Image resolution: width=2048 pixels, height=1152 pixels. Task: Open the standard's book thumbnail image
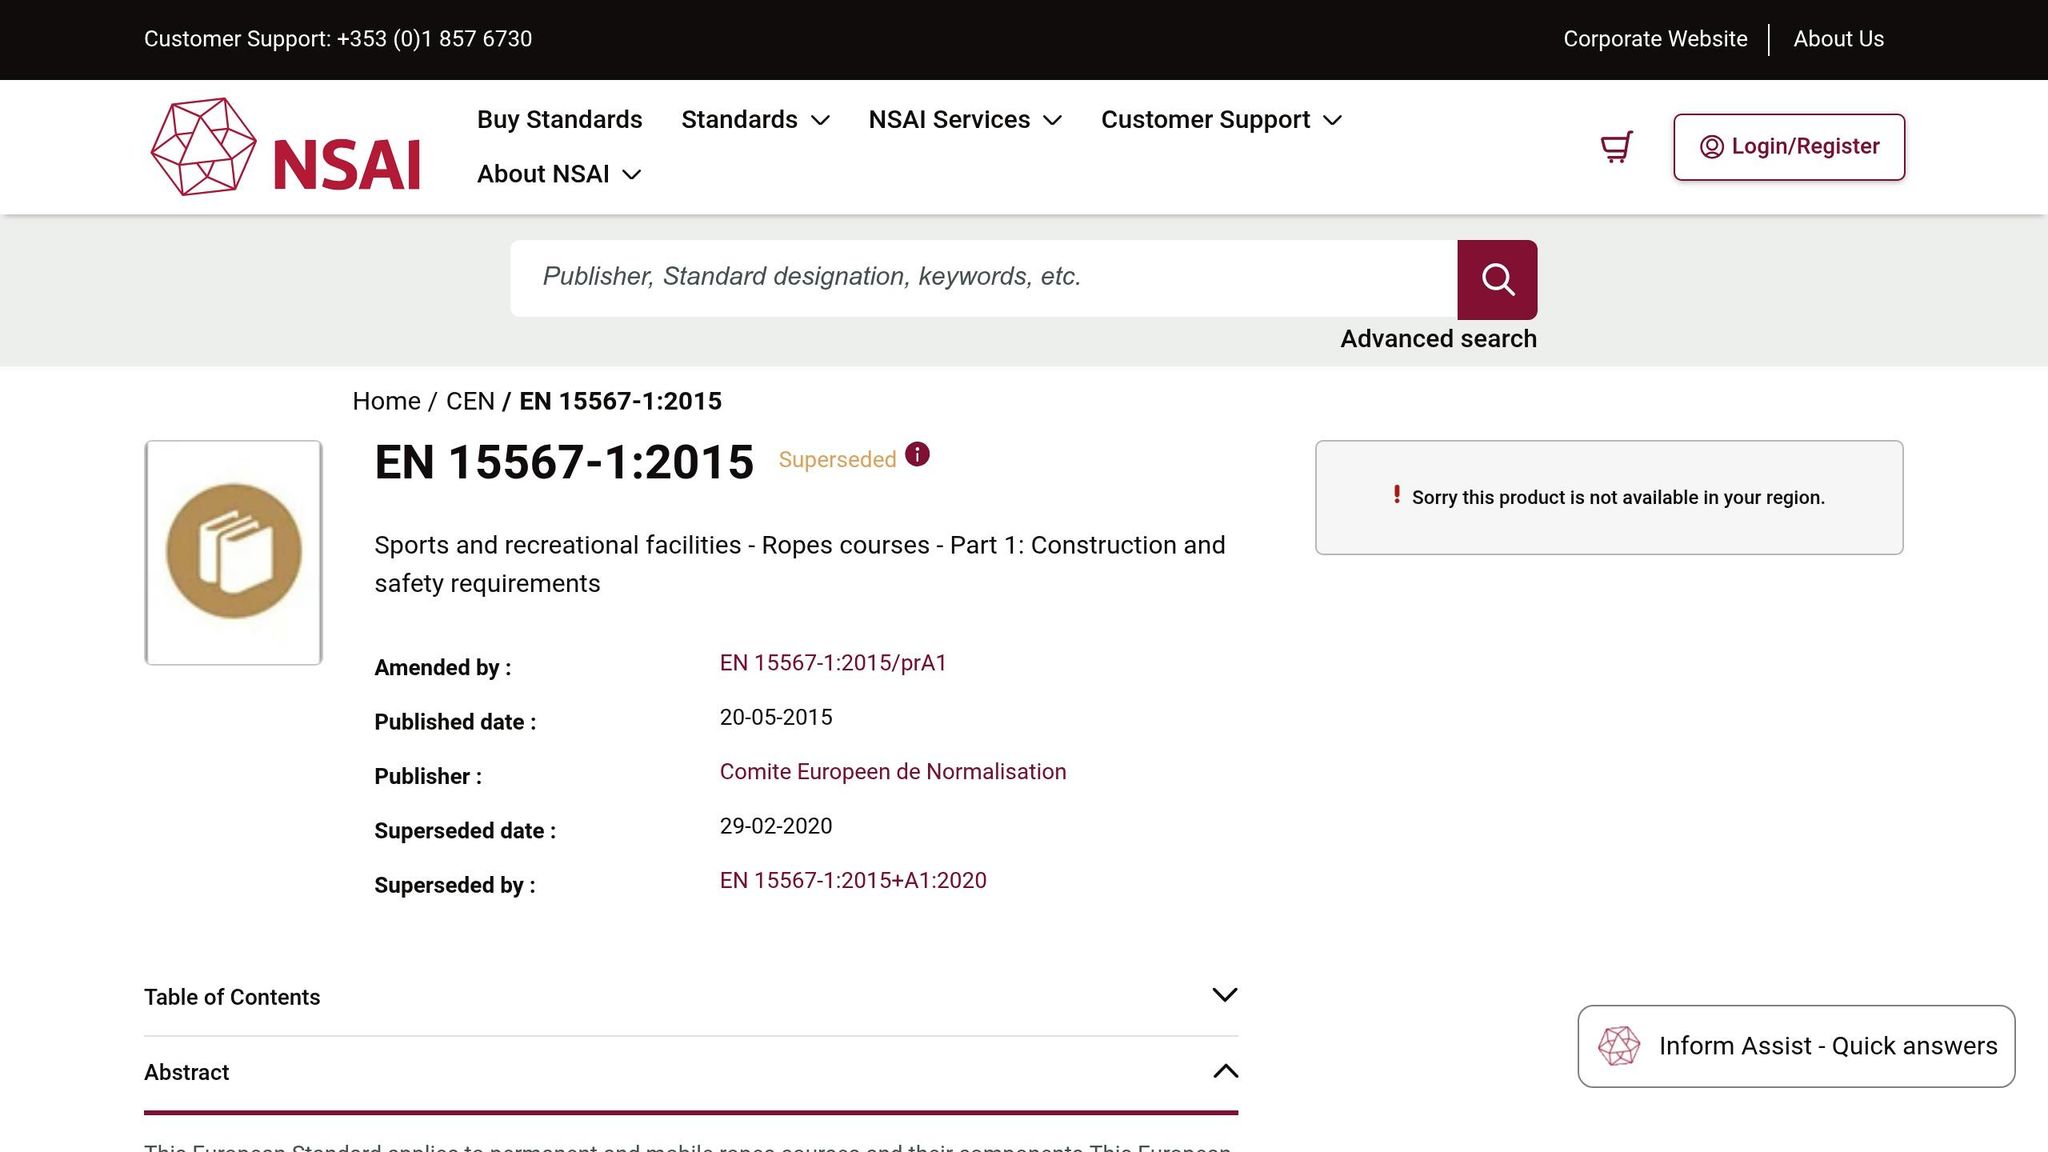[x=233, y=552]
